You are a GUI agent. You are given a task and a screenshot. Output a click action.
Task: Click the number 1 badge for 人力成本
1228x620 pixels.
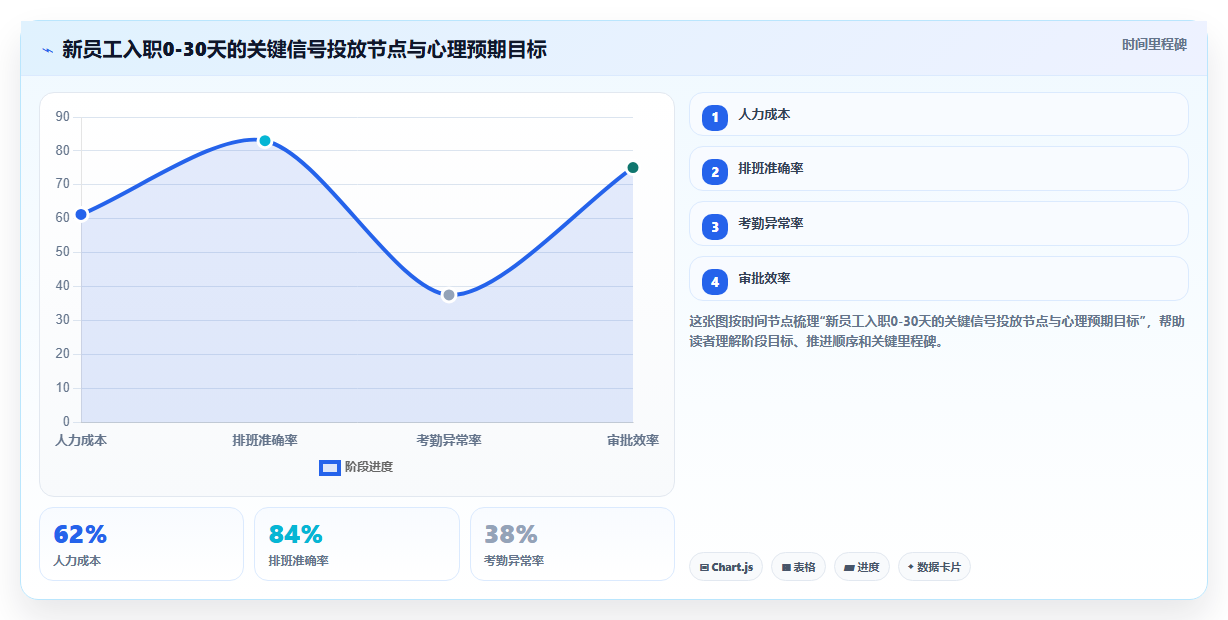(x=715, y=118)
